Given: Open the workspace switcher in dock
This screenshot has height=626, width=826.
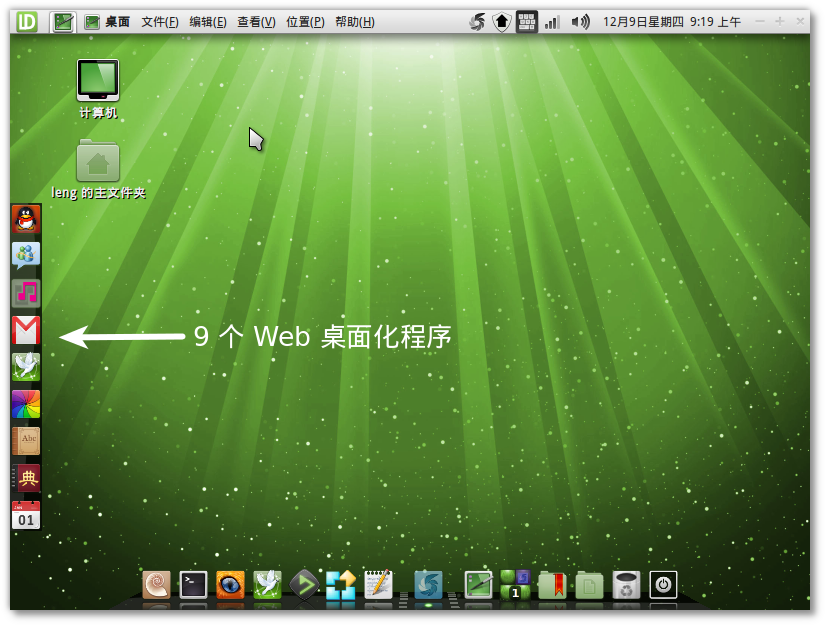Looking at the screenshot, I should point(515,585).
